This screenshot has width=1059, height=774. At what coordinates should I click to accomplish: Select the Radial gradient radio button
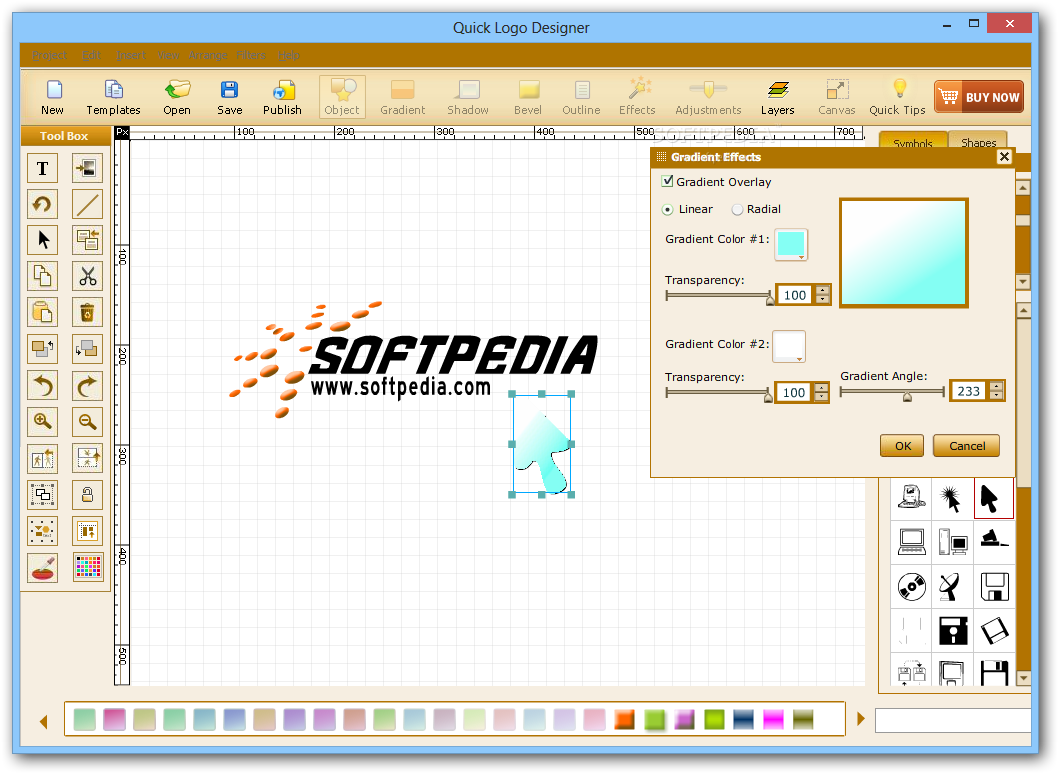(x=737, y=209)
